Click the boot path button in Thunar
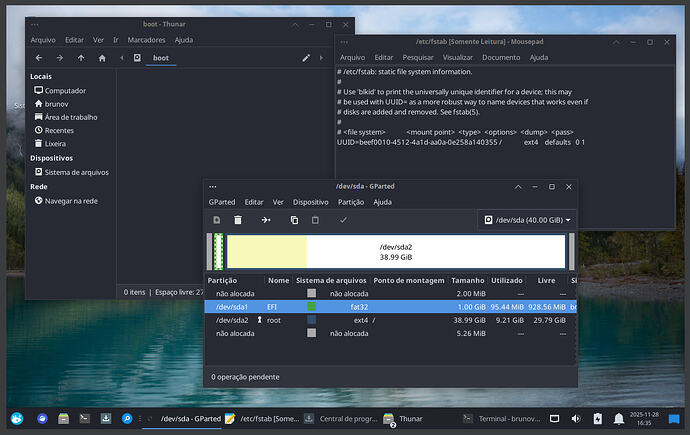Image resolution: width=690 pixels, height=435 pixels. (x=160, y=58)
